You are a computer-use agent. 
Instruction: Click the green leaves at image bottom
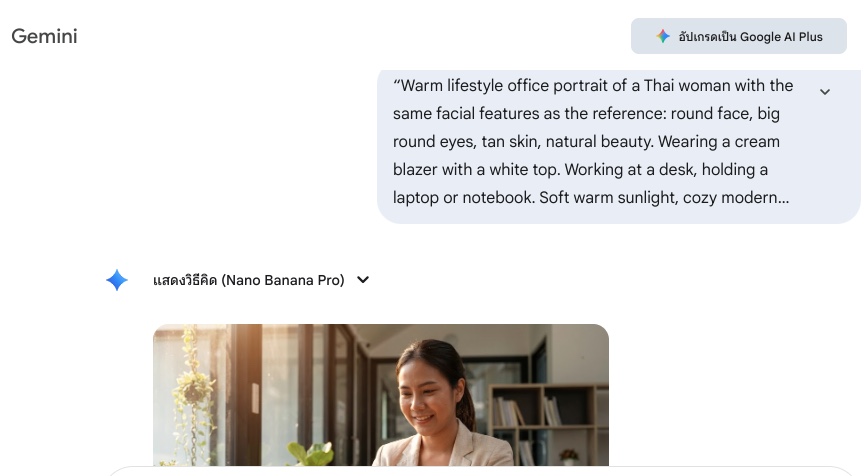click(310, 453)
